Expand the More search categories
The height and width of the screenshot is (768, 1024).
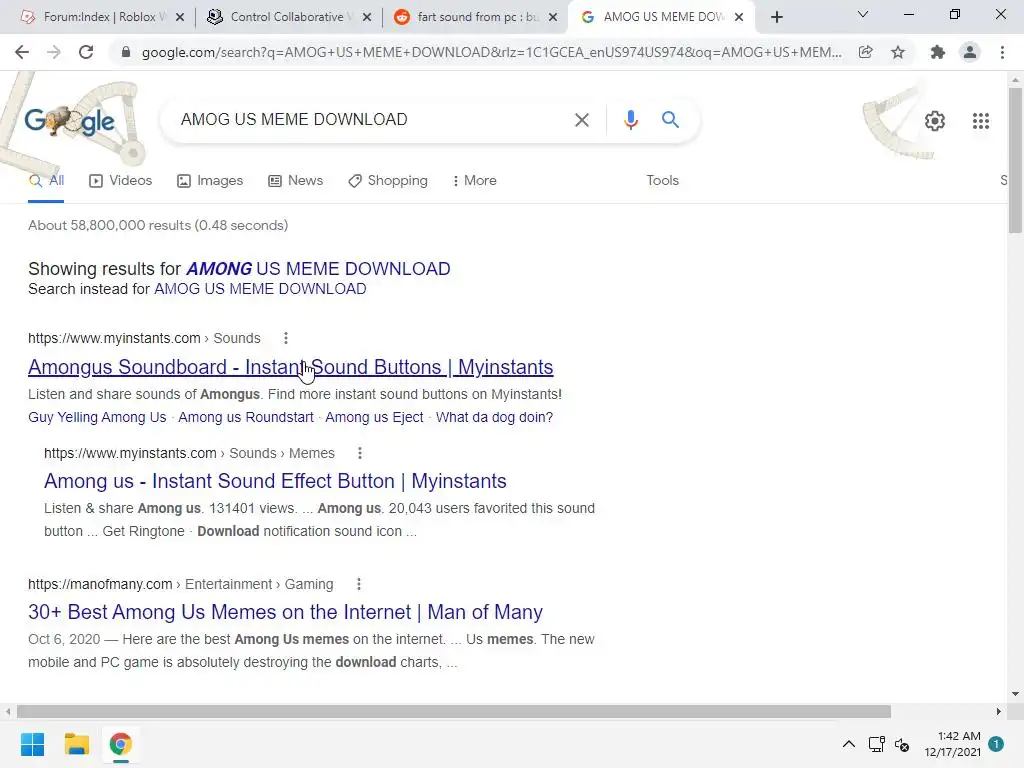(474, 181)
